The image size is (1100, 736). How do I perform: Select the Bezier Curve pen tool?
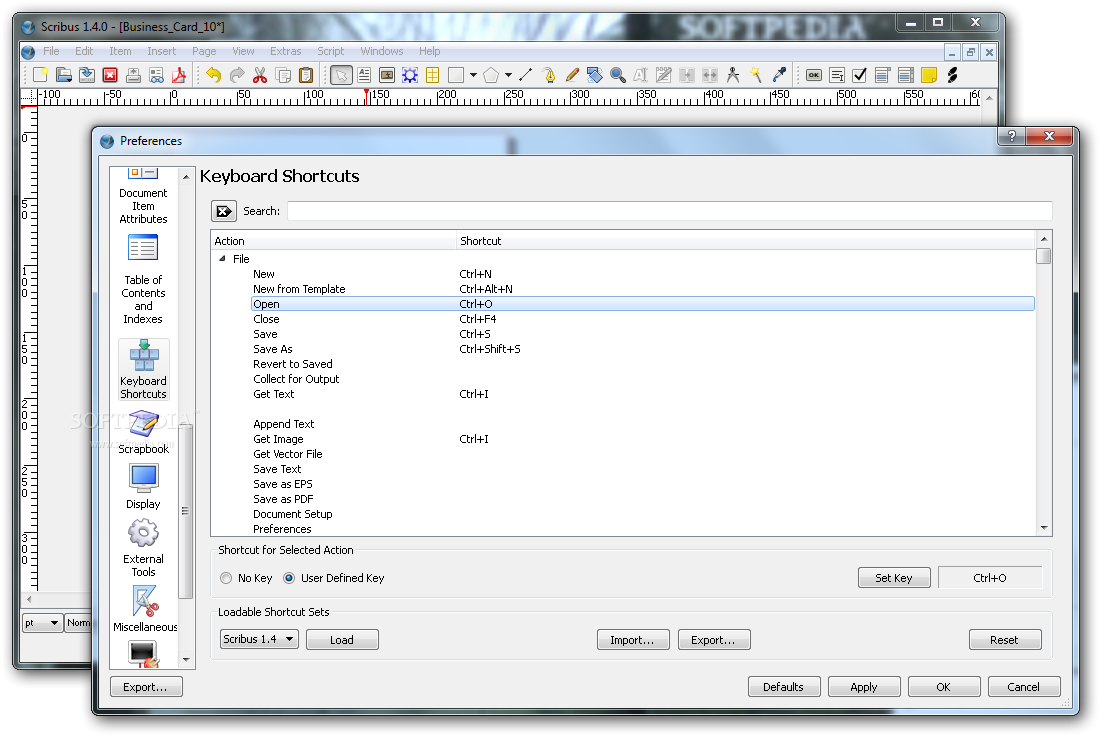coord(549,75)
